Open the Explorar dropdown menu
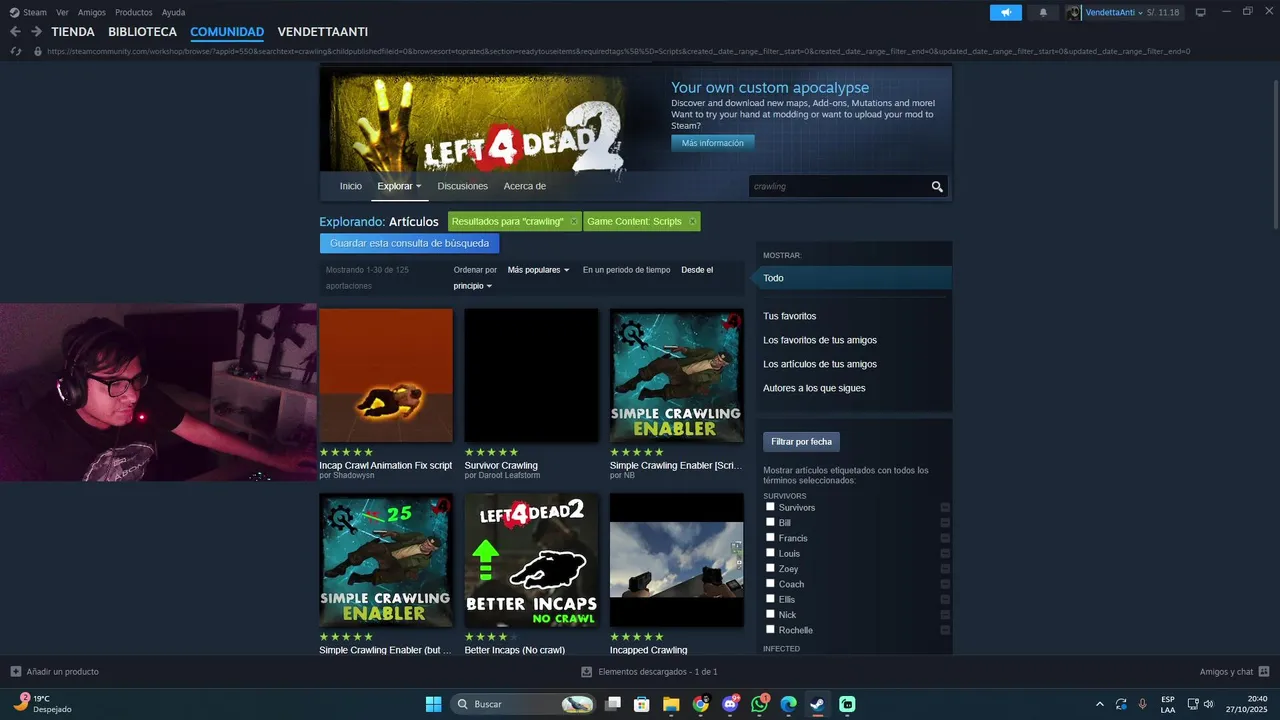Viewport: 1280px width, 720px height. (399, 186)
